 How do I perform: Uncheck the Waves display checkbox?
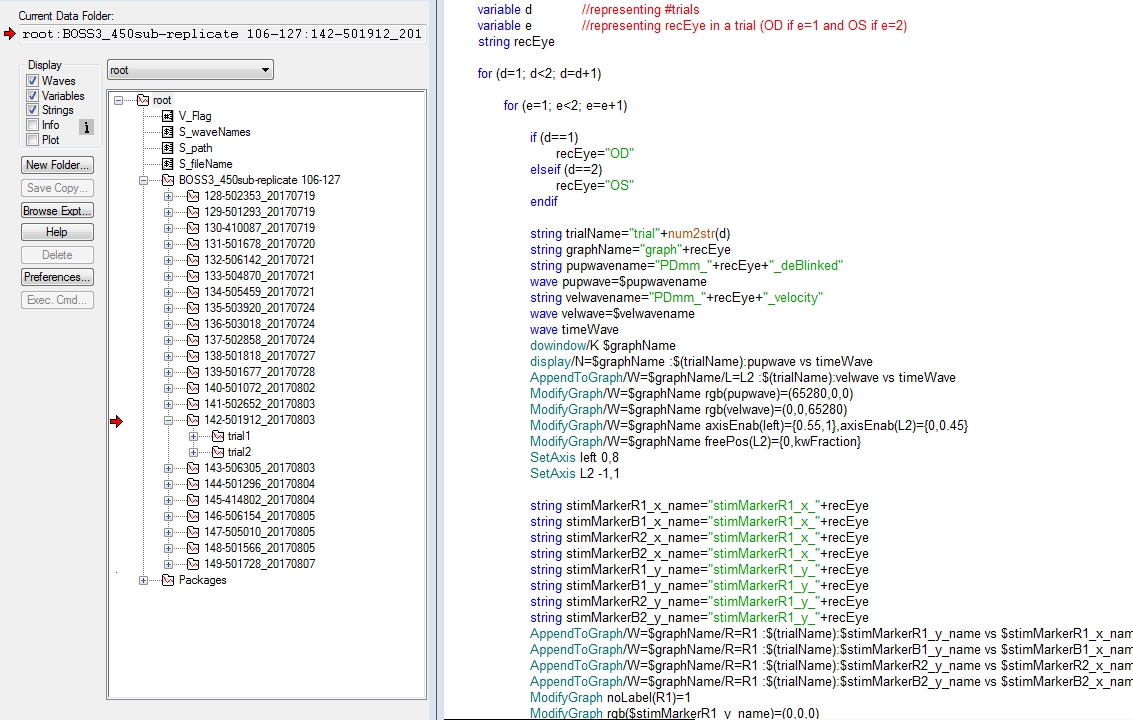tap(33, 81)
